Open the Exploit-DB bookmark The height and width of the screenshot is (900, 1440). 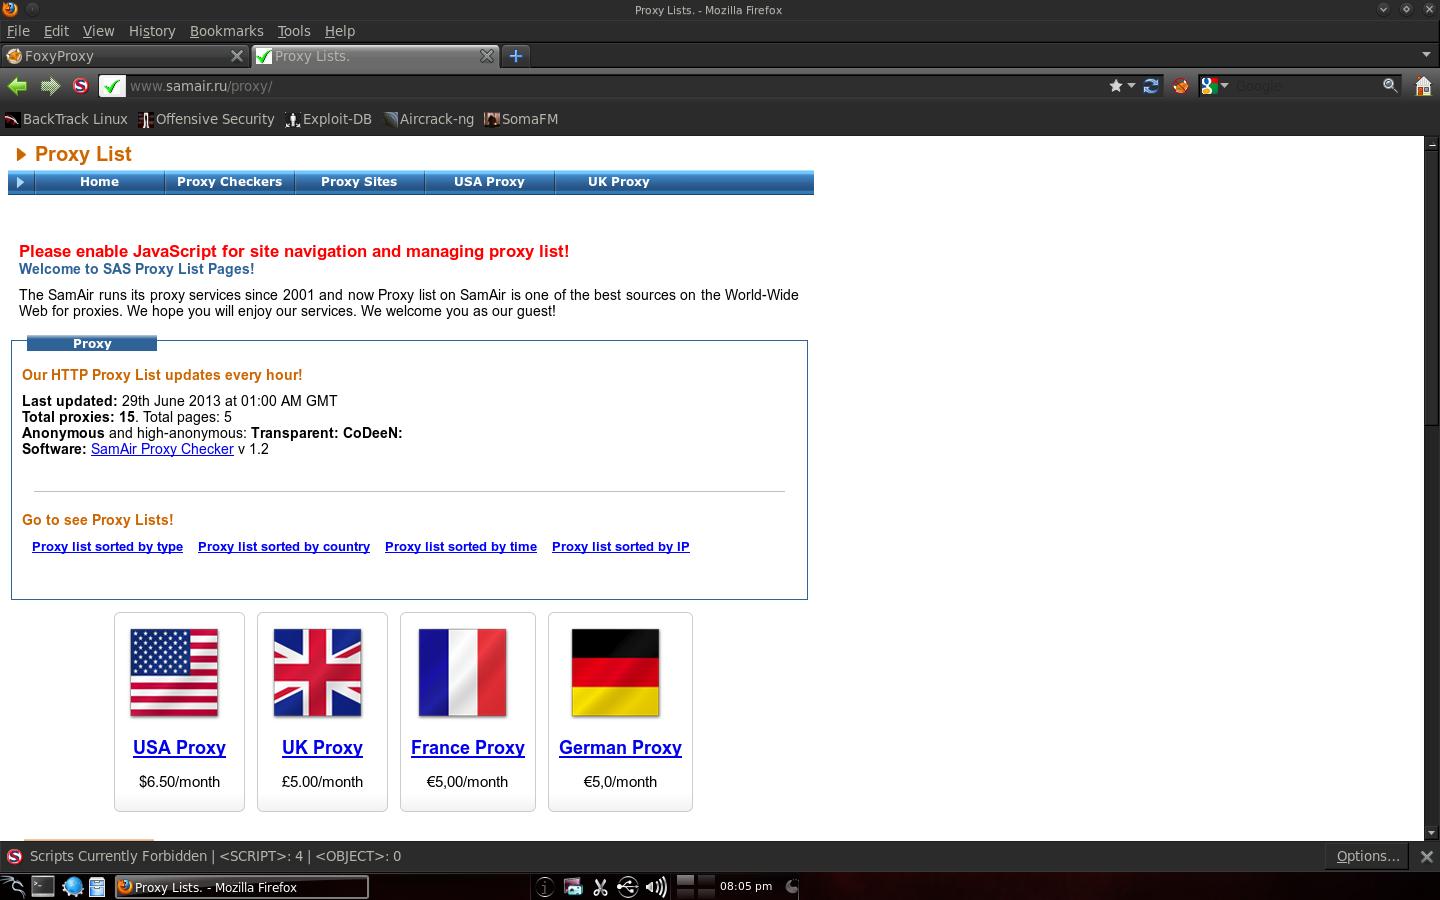click(328, 119)
